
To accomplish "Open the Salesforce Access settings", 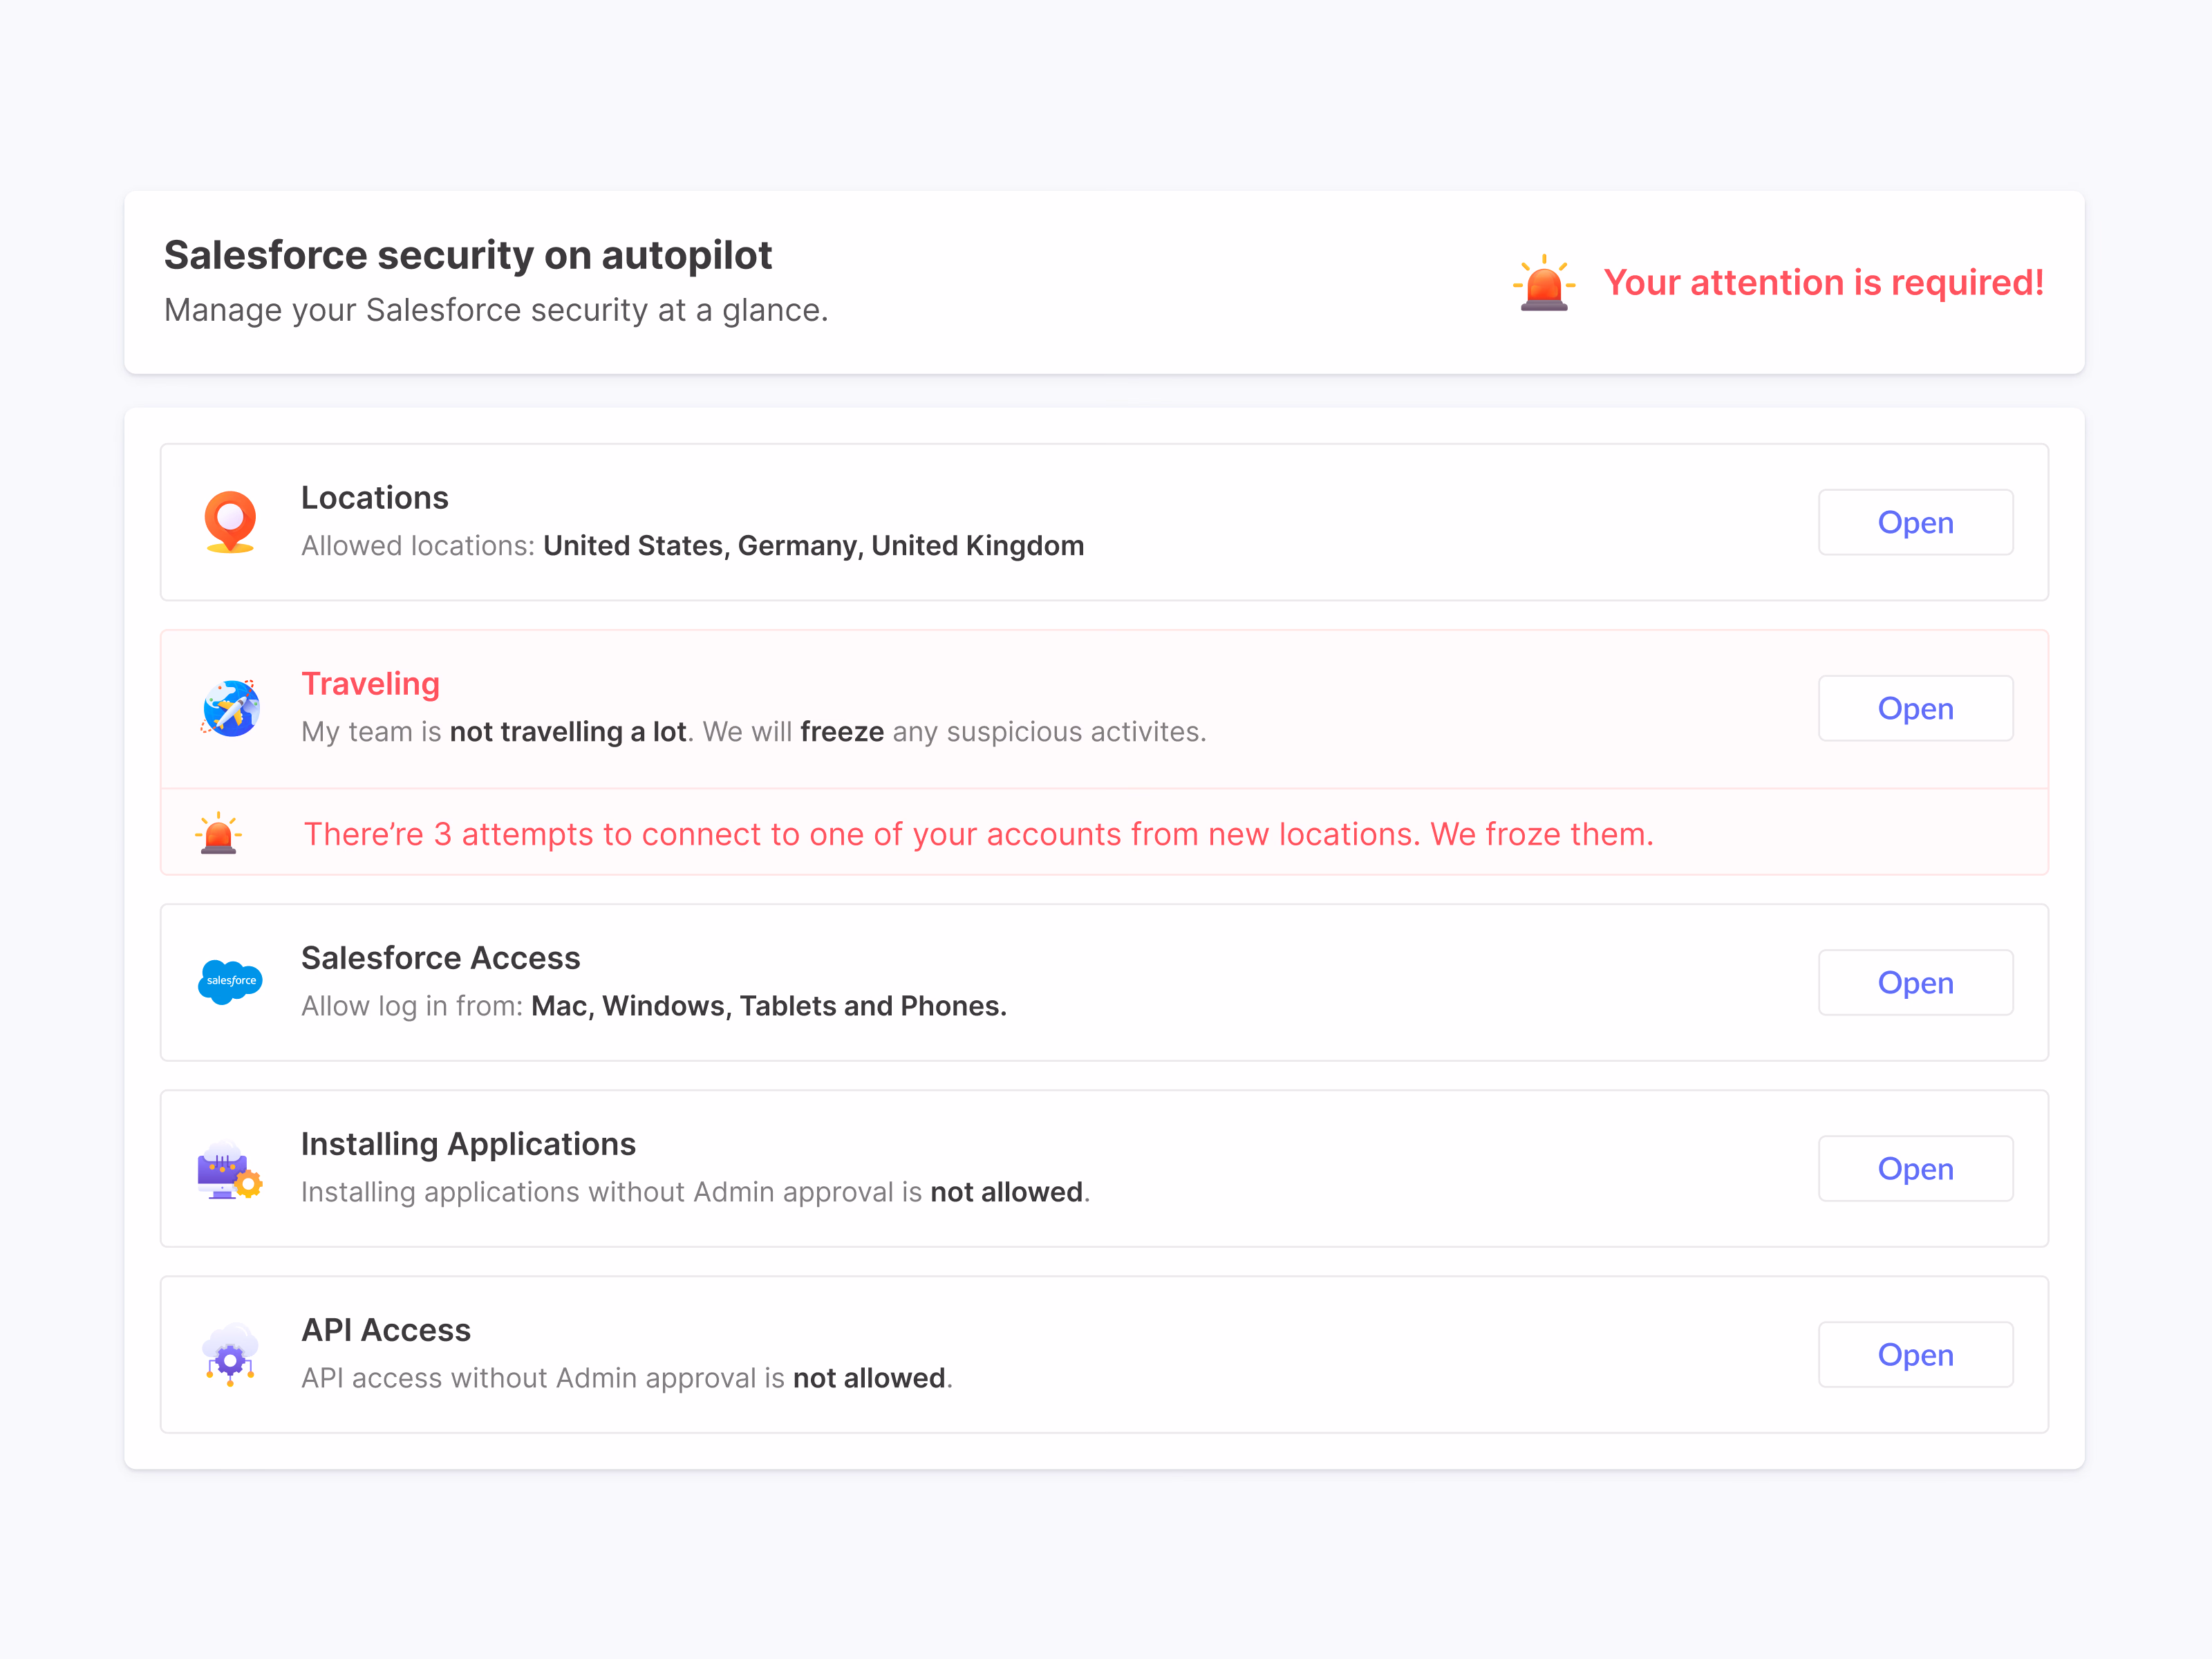I will coord(1915,982).
